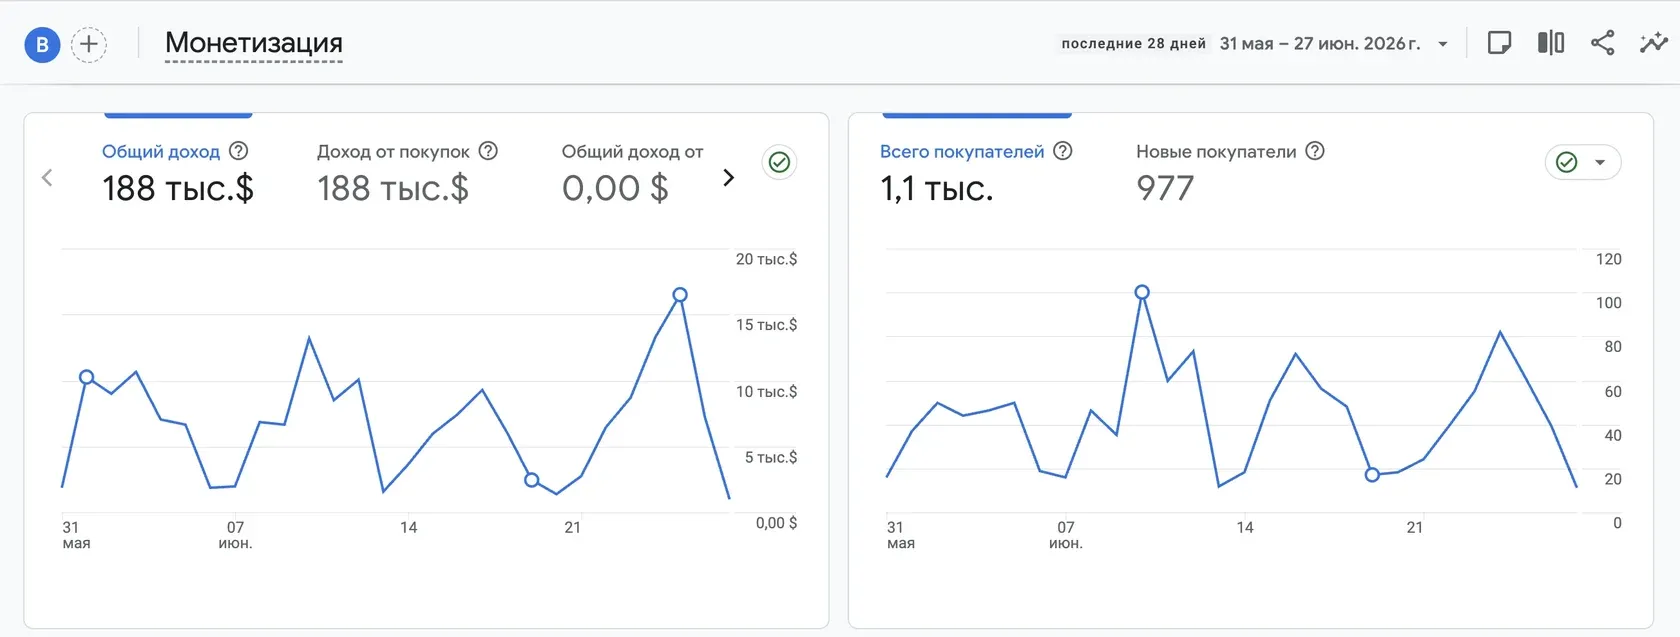Viewport: 1680px width, 637px height.
Task: Show next metrics with right chevron
Action: coord(728,178)
